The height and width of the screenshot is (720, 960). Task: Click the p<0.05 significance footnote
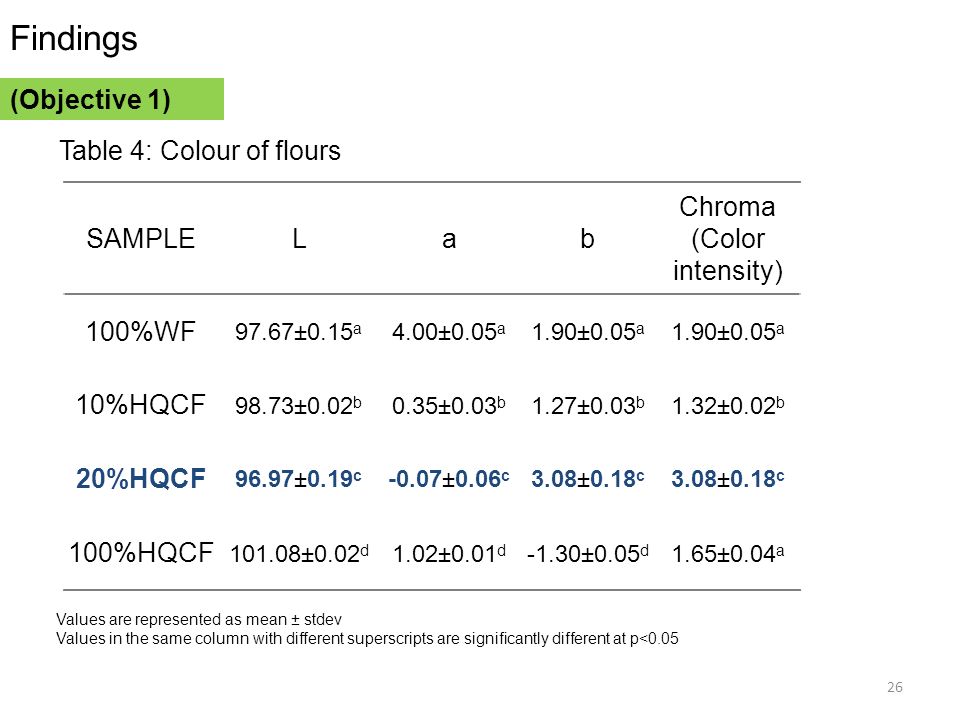point(367,639)
